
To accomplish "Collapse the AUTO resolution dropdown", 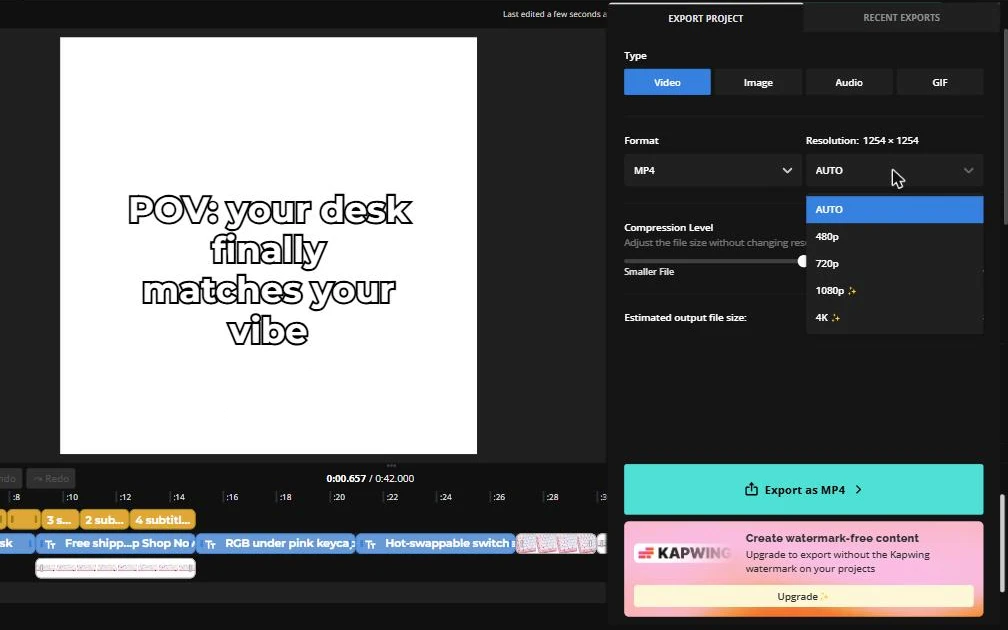I will point(894,170).
